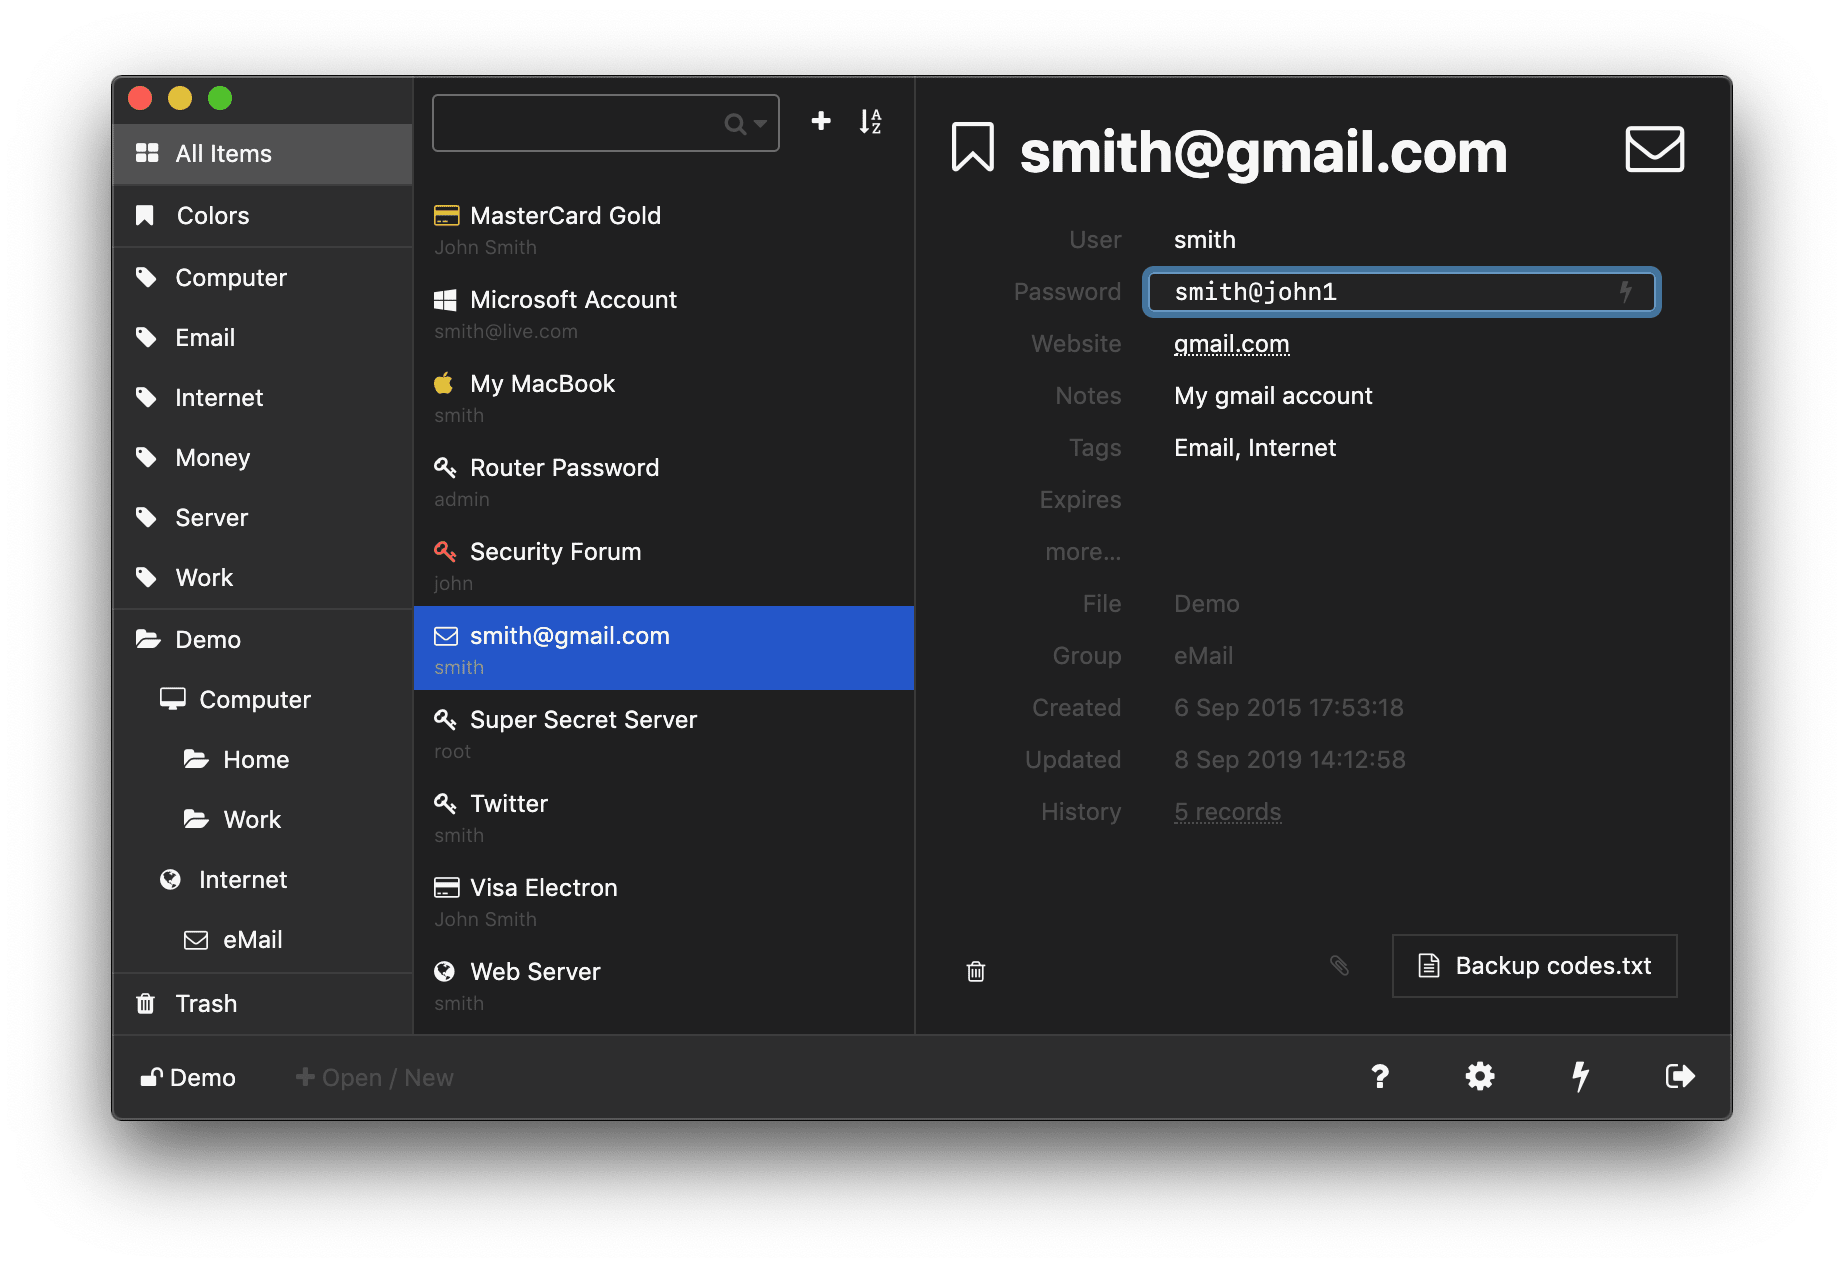Select the Router Password entry
The height and width of the screenshot is (1268, 1844).
664,482
